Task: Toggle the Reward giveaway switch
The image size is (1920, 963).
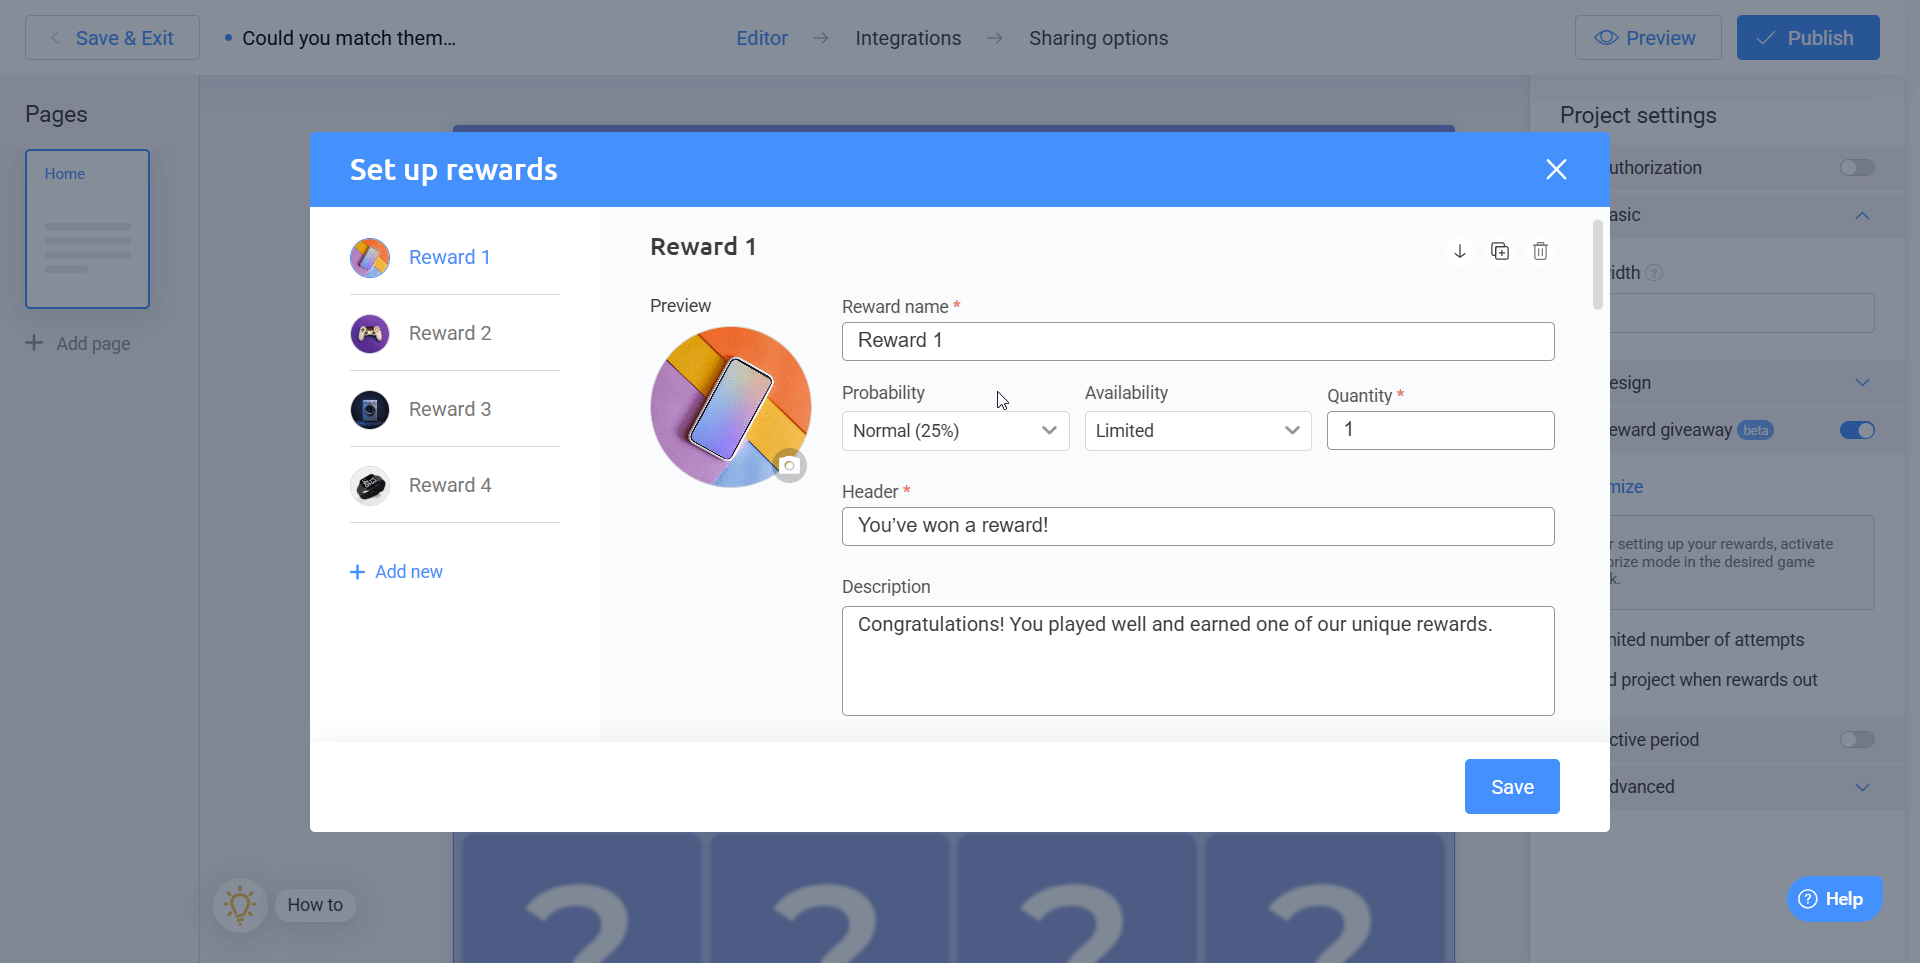Action: pyautogui.click(x=1857, y=430)
